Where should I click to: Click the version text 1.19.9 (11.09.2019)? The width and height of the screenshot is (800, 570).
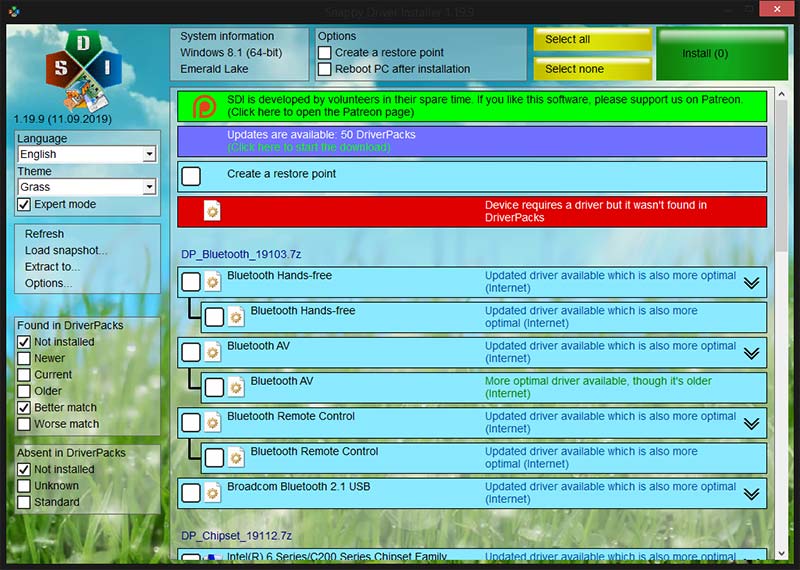click(x=62, y=119)
